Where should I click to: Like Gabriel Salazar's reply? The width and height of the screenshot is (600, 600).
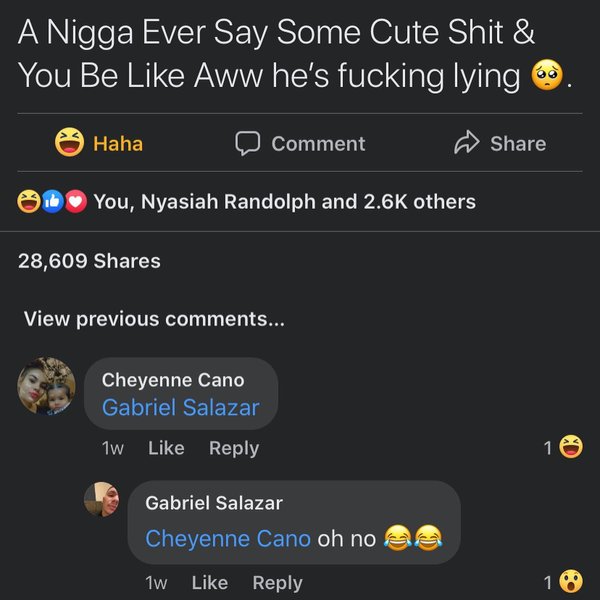209,582
